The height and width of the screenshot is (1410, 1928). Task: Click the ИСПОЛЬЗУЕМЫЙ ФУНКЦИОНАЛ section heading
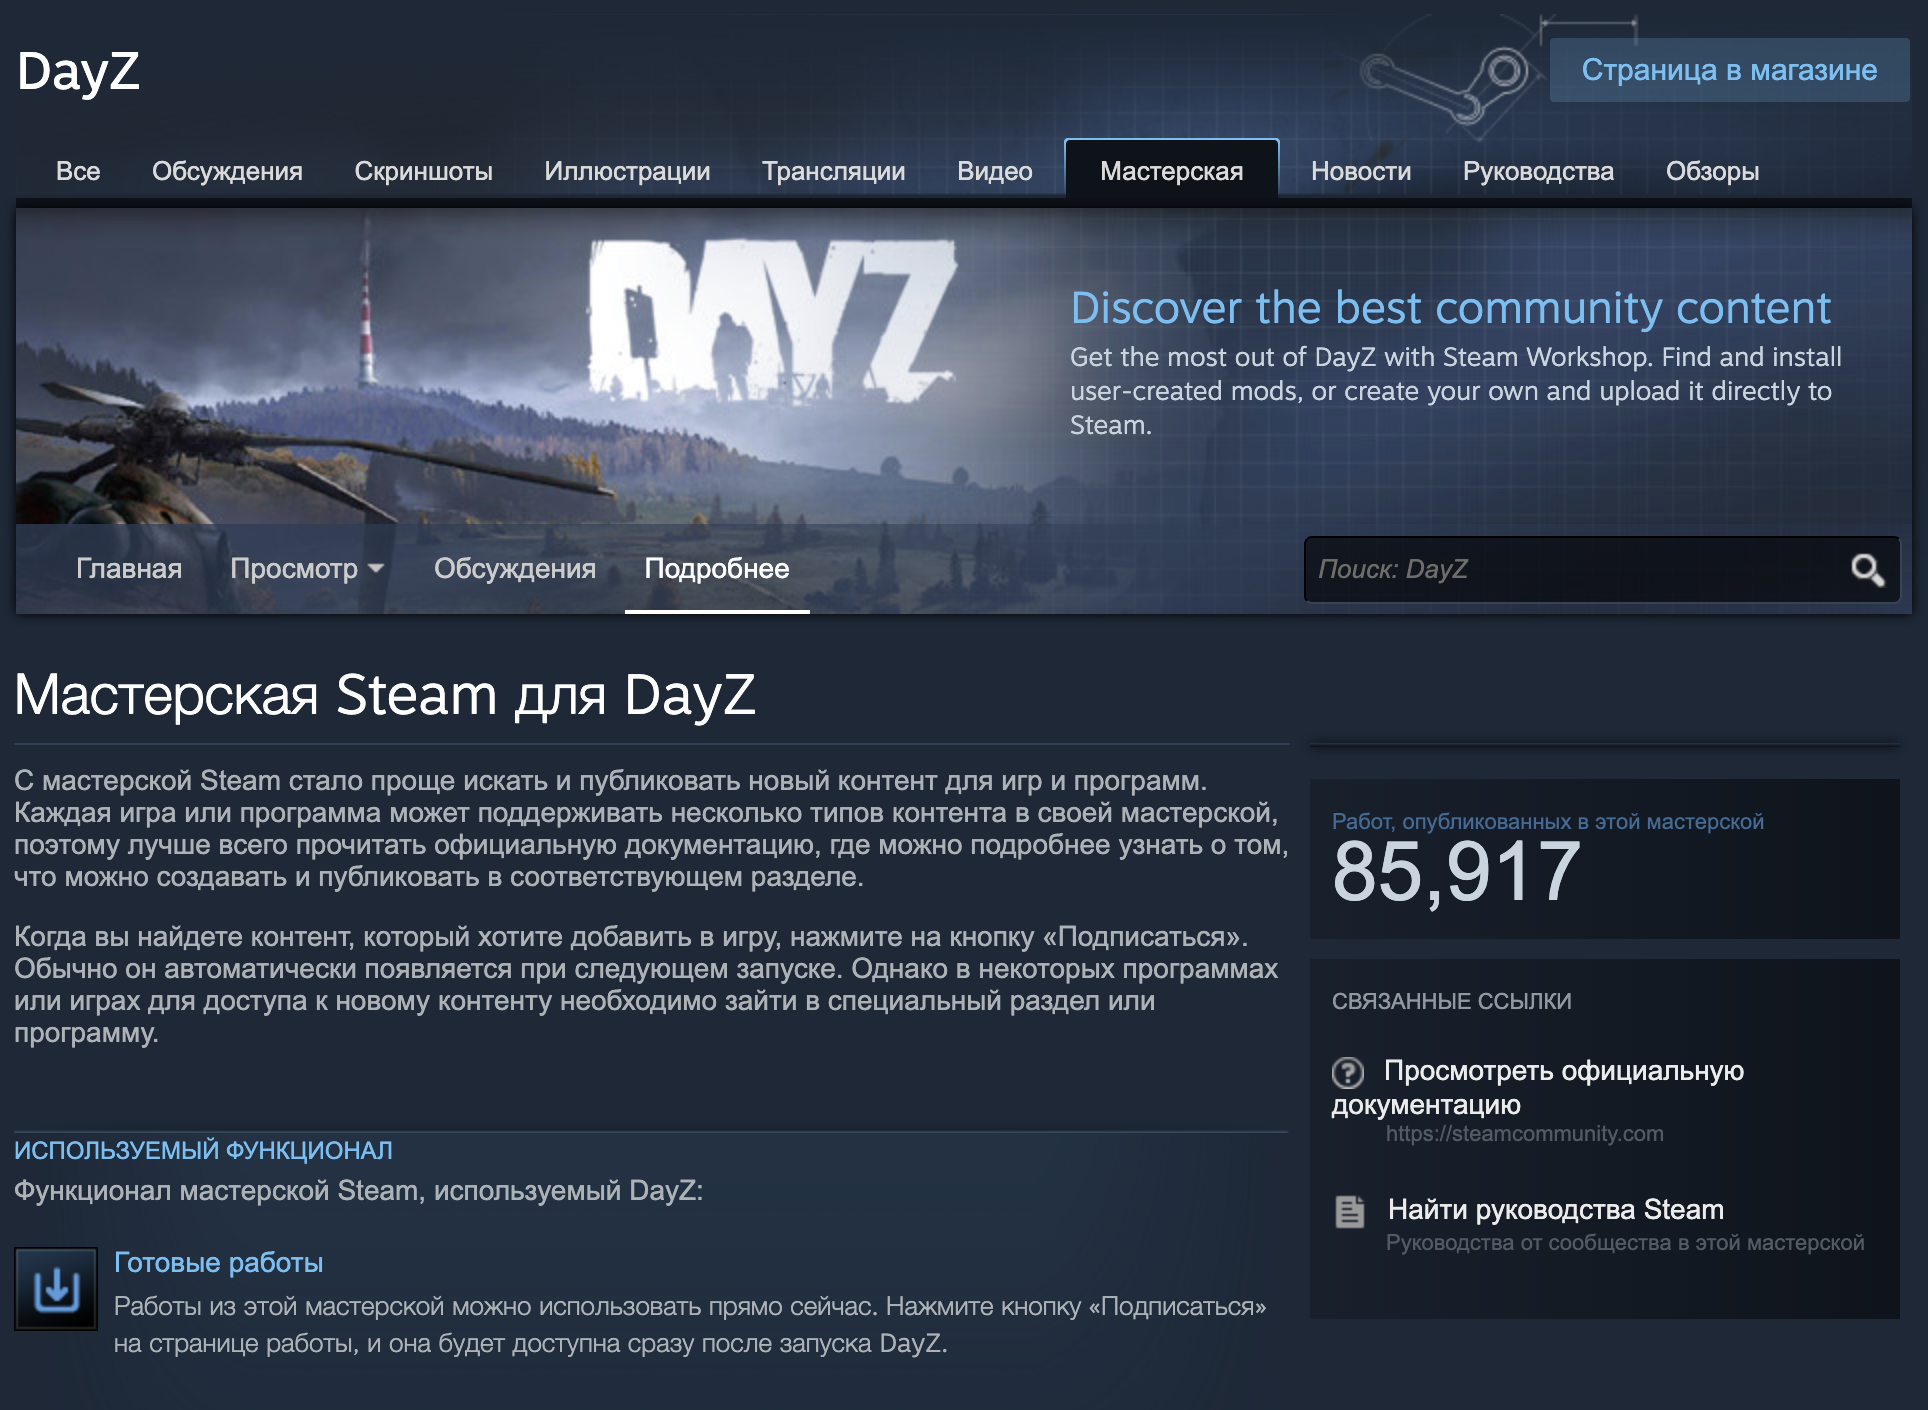pyautogui.click(x=203, y=1151)
